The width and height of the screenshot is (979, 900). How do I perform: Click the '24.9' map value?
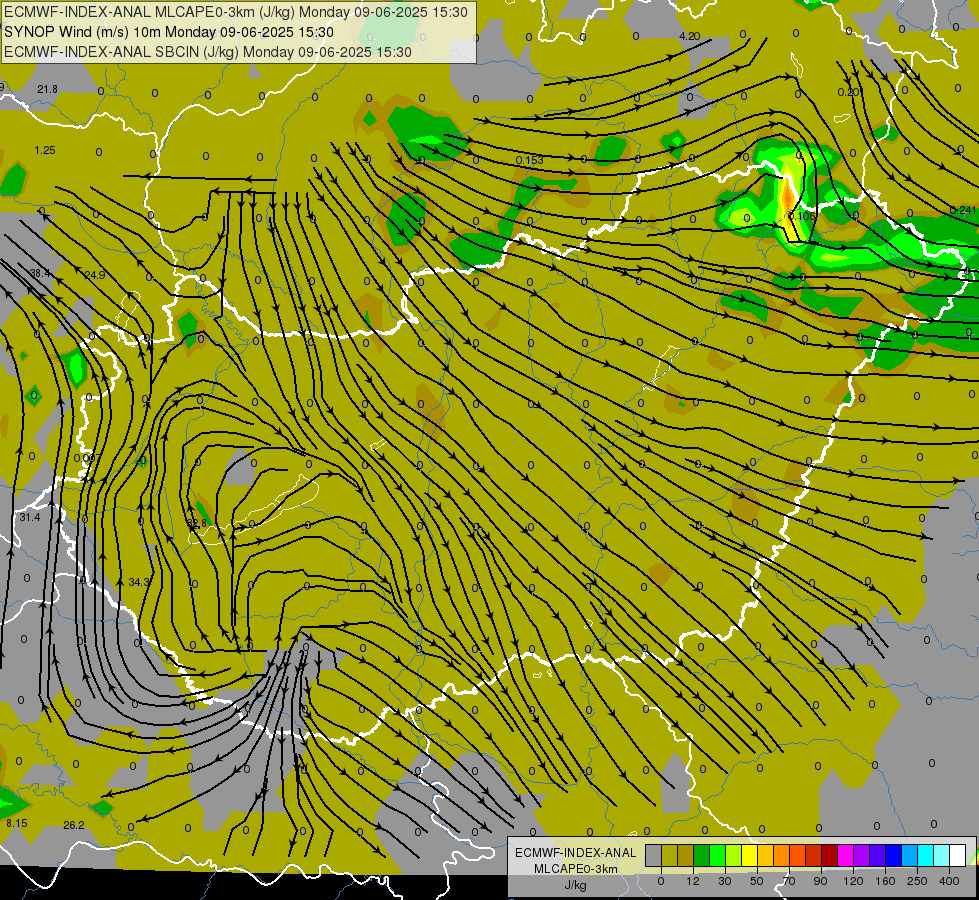click(x=95, y=275)
